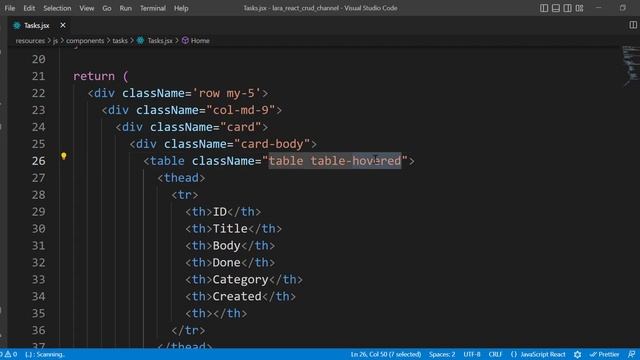Click the "col-md-9" string on line 23

pos(244,110)
